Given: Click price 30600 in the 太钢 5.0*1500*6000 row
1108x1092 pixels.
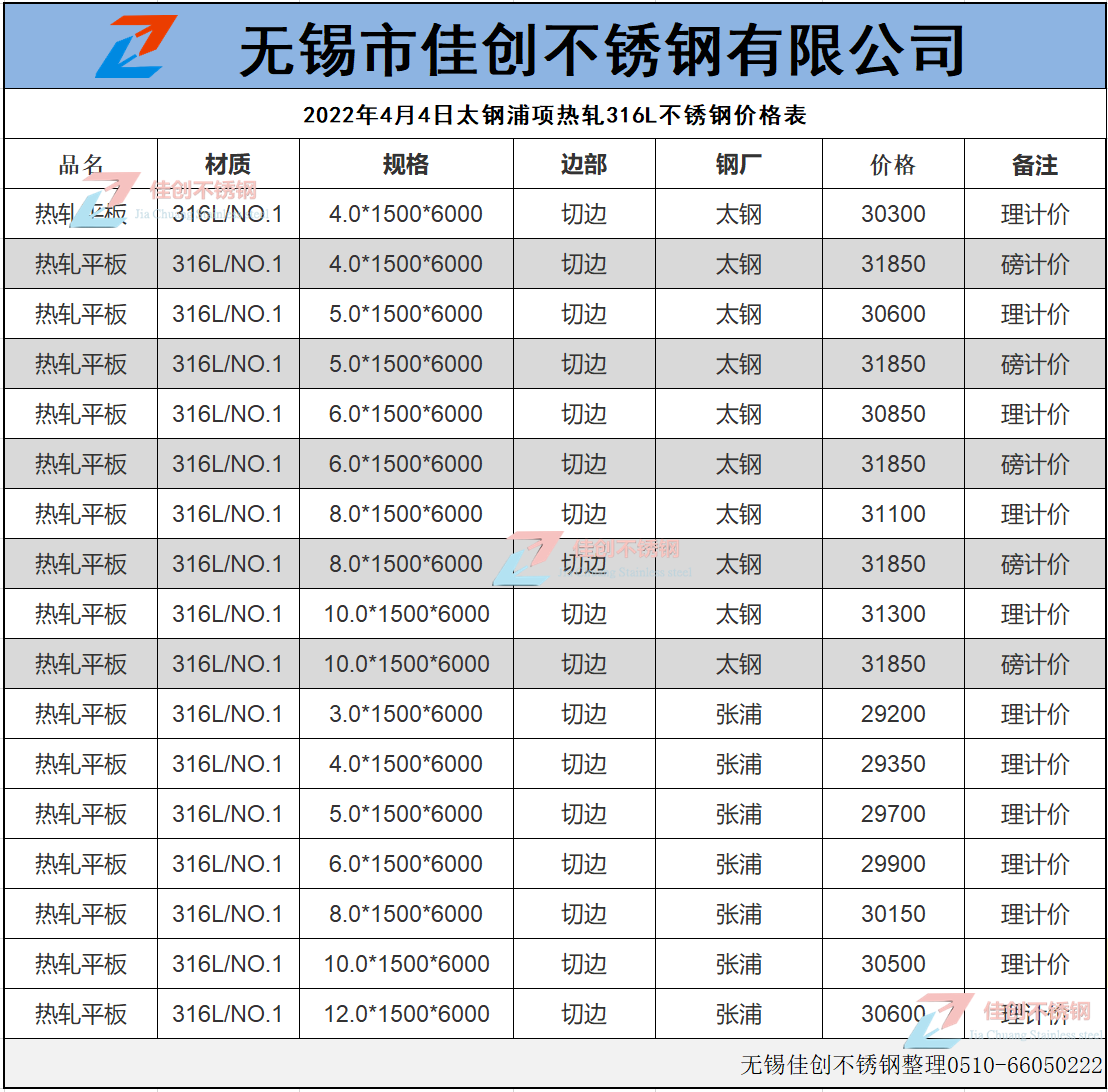Looking at the screenshot, I should coord(893,314).
